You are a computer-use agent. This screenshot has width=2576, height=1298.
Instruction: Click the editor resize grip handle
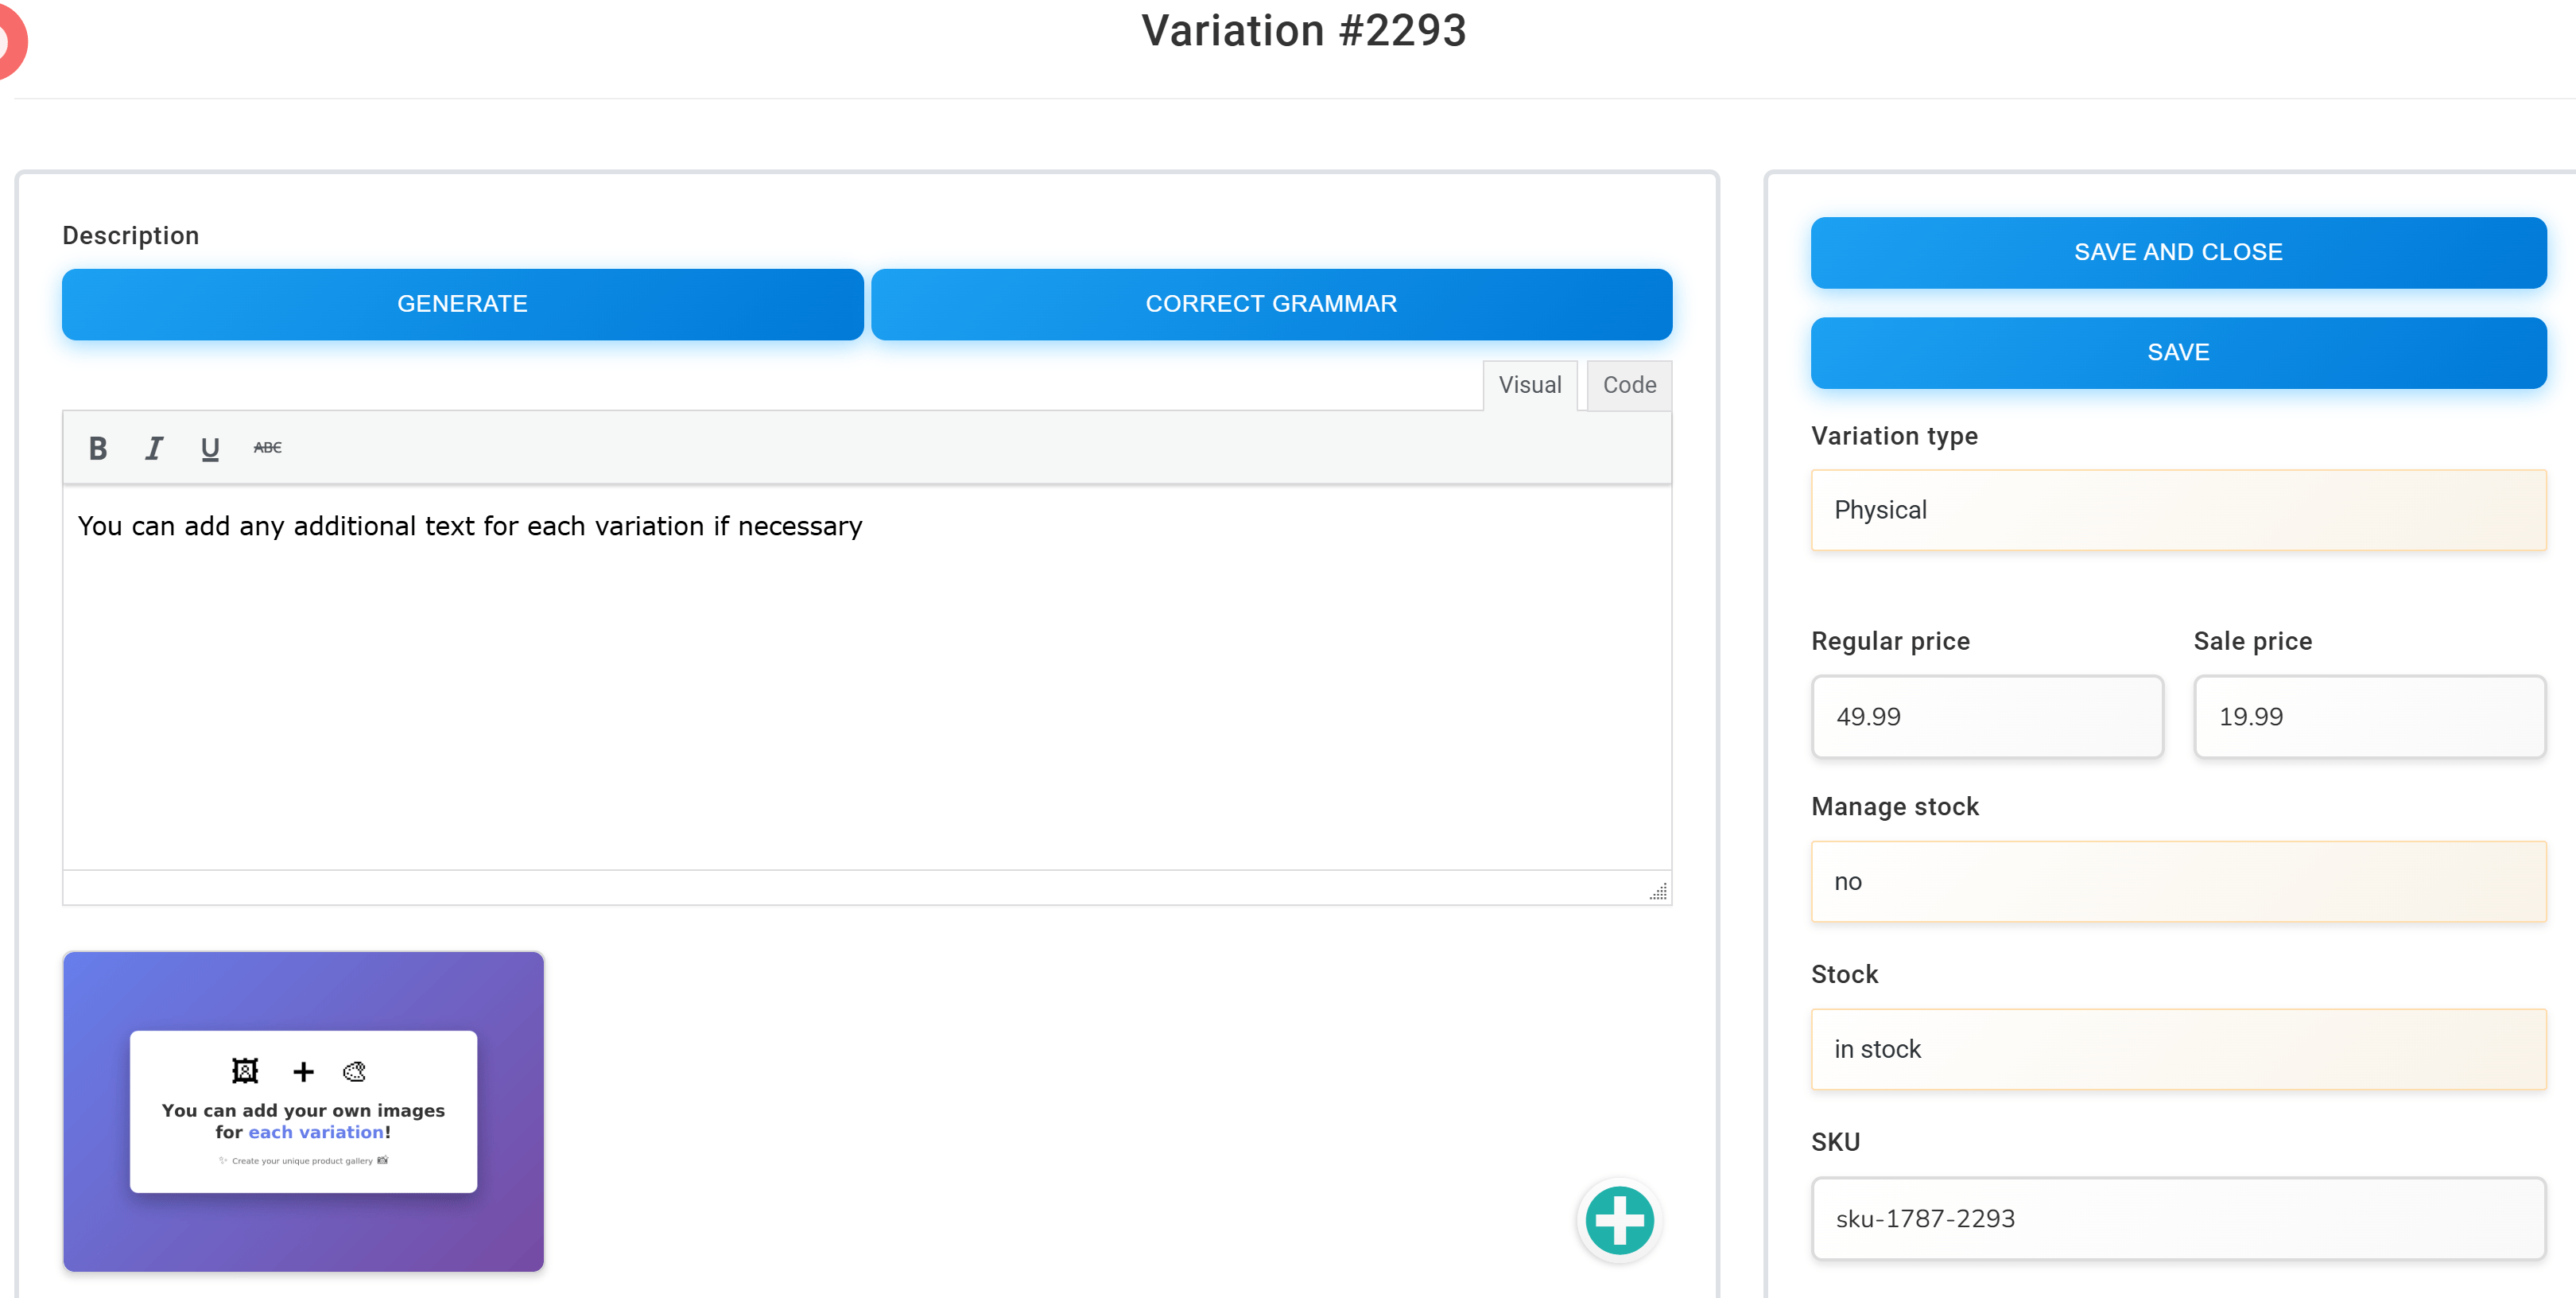tap(1658, 891)
